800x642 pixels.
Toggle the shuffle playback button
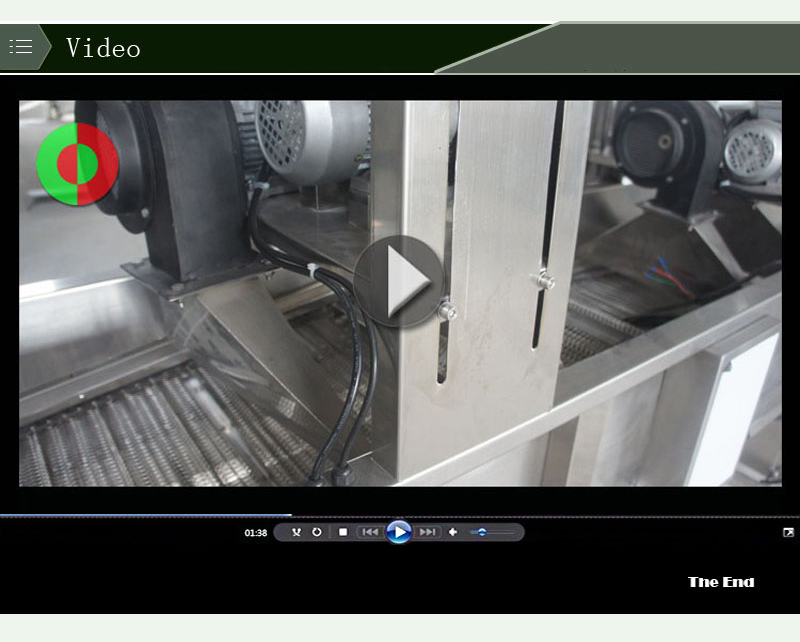point(296,532)
